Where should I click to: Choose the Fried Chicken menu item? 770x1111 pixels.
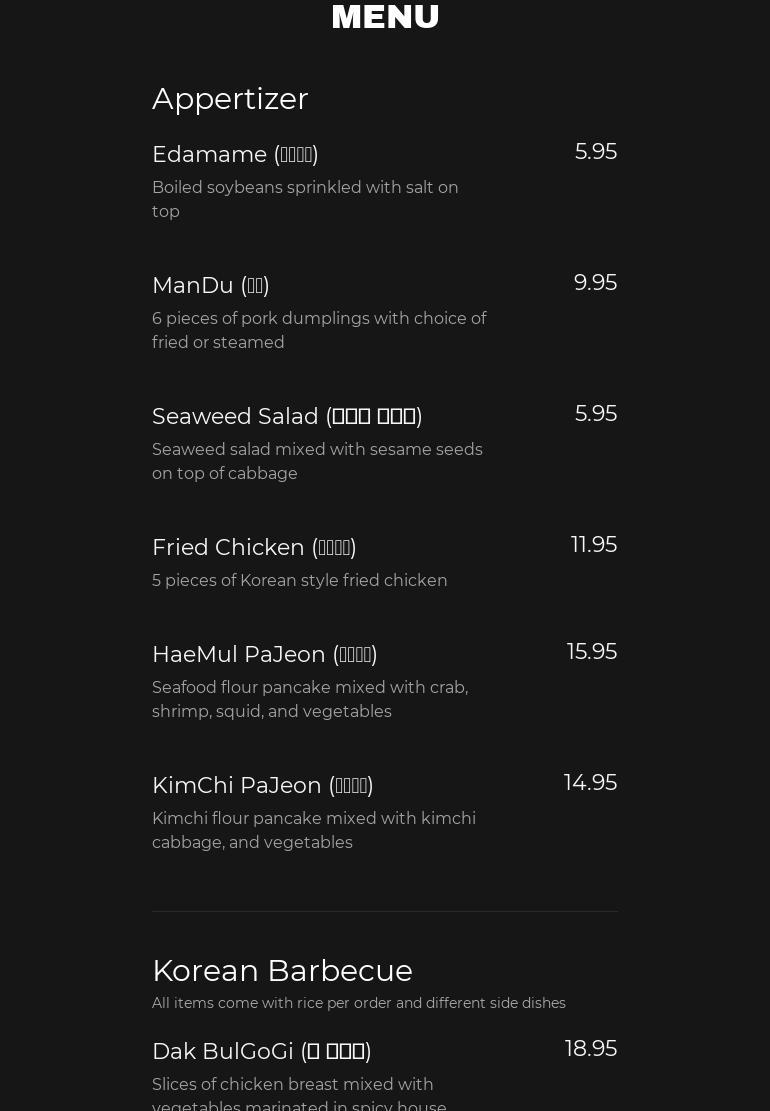point(254,547)
